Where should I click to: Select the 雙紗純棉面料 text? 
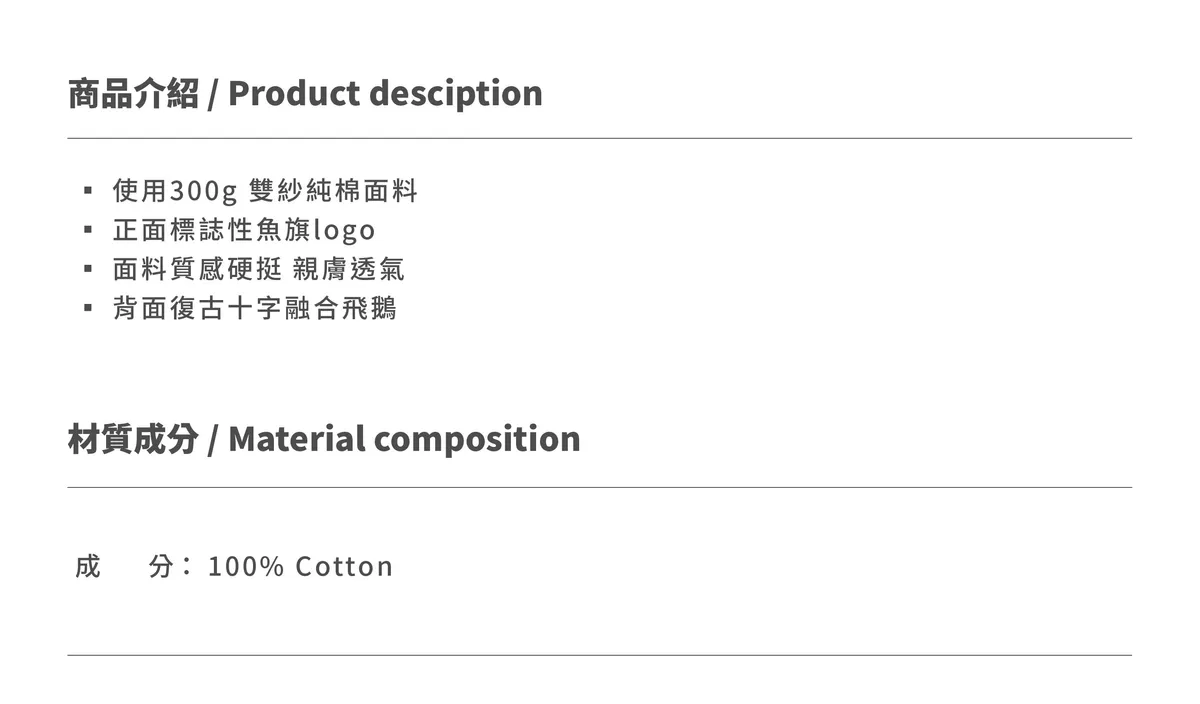coord(333,190)
